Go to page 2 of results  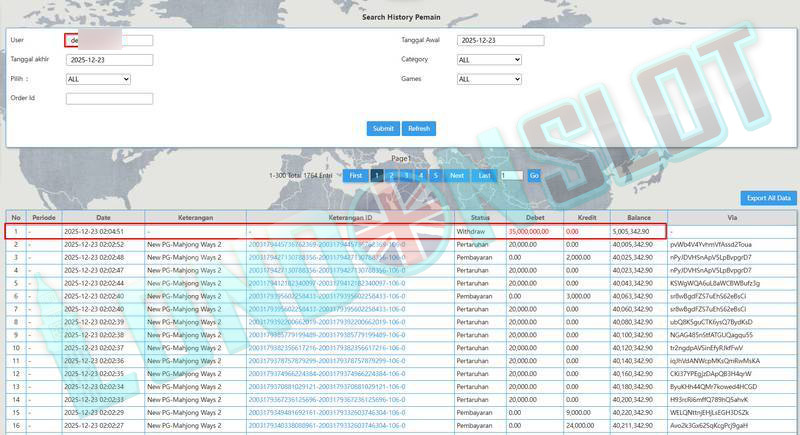(x=392, y=175)
